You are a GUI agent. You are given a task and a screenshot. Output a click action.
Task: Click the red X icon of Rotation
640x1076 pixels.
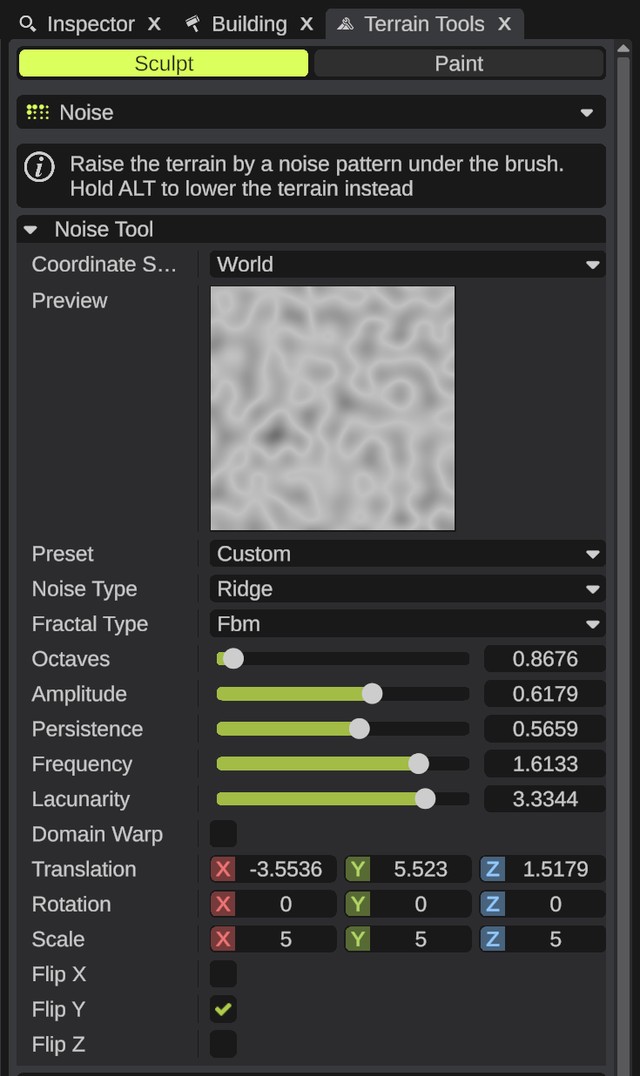(x=223, y=904)
